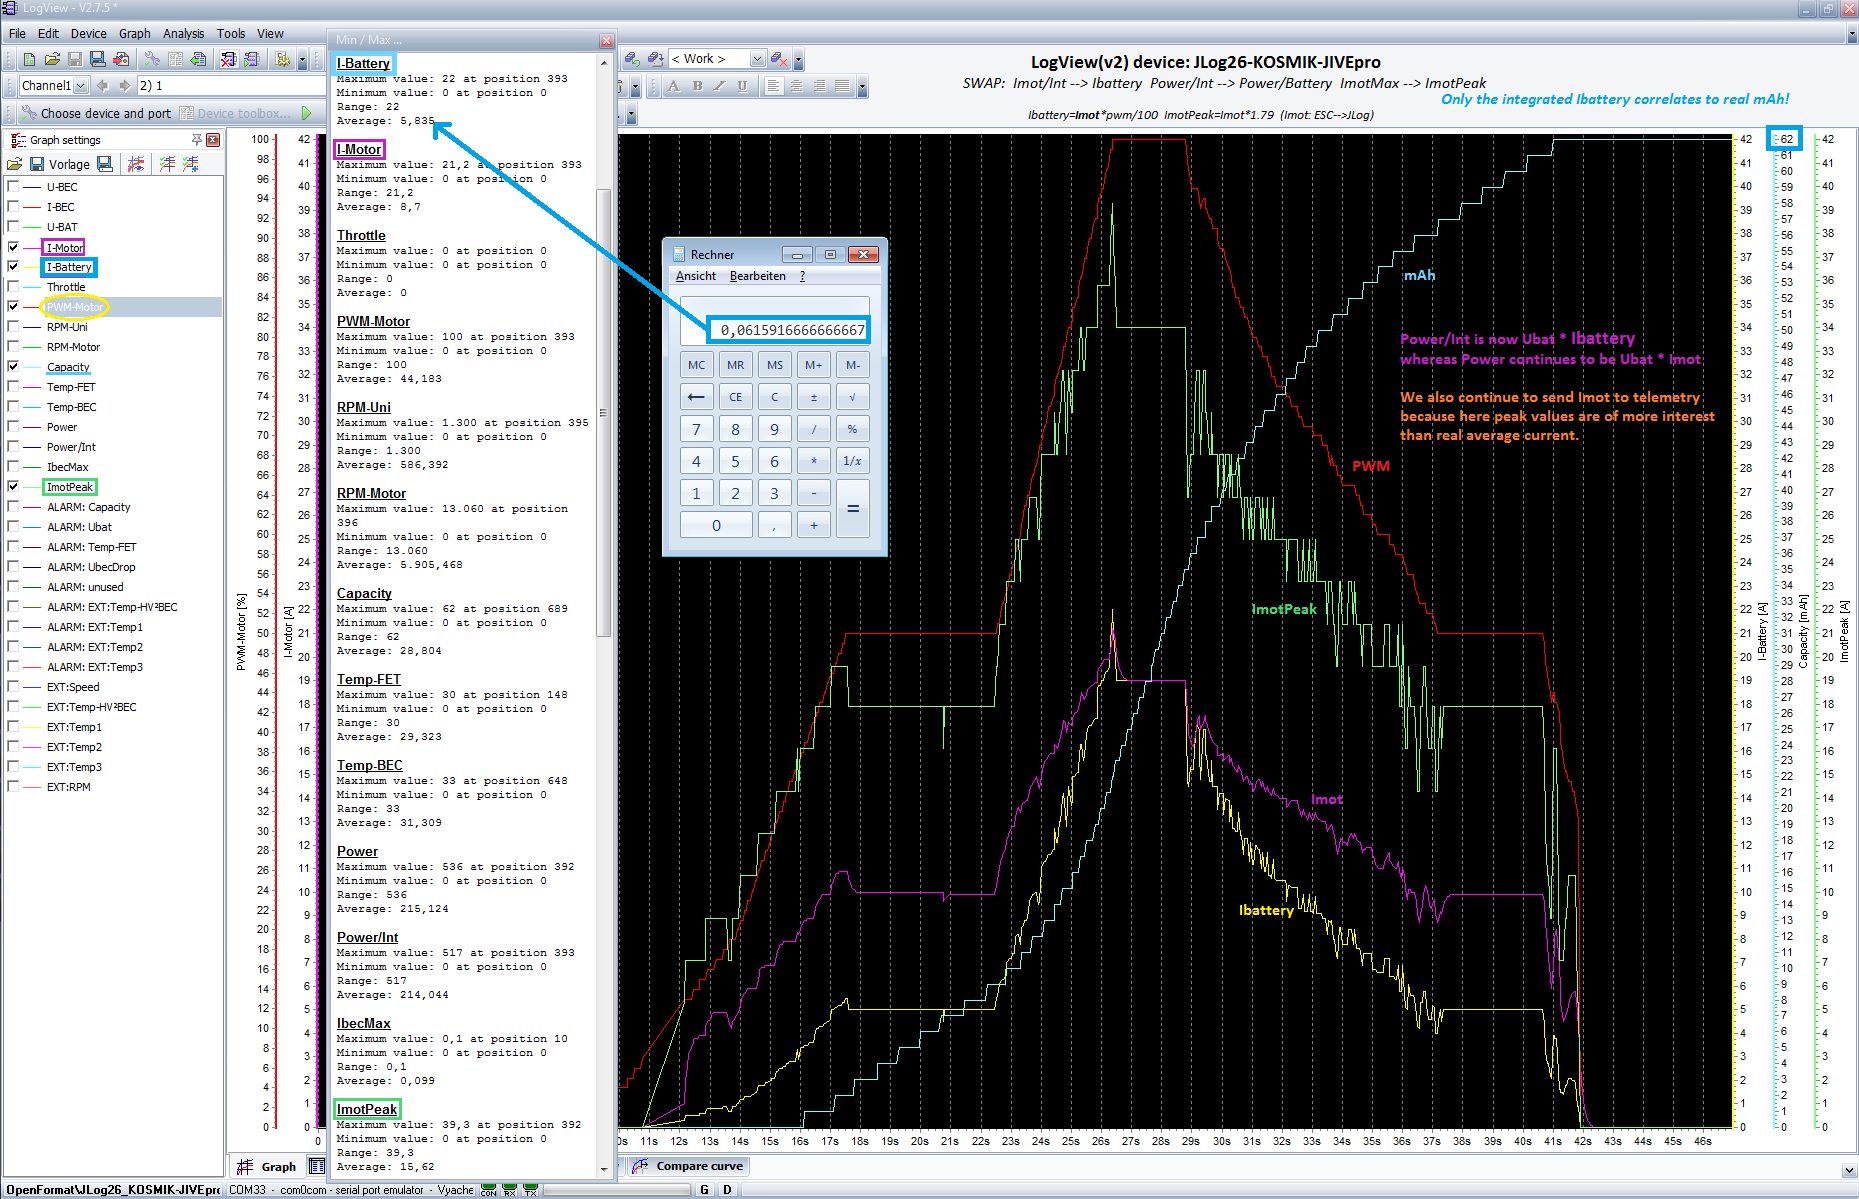Expand the text alignment toolbar overflow arrow
This screenshot has width=1859, height=1199.
862,87
